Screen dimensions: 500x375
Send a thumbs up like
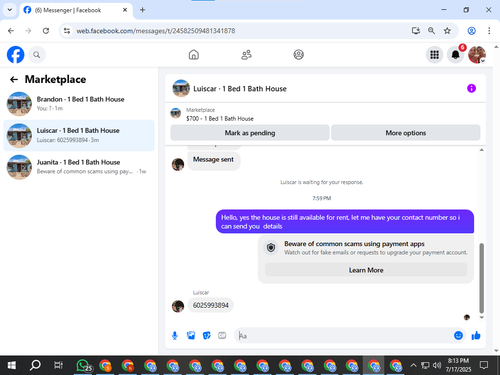[476, 335]
